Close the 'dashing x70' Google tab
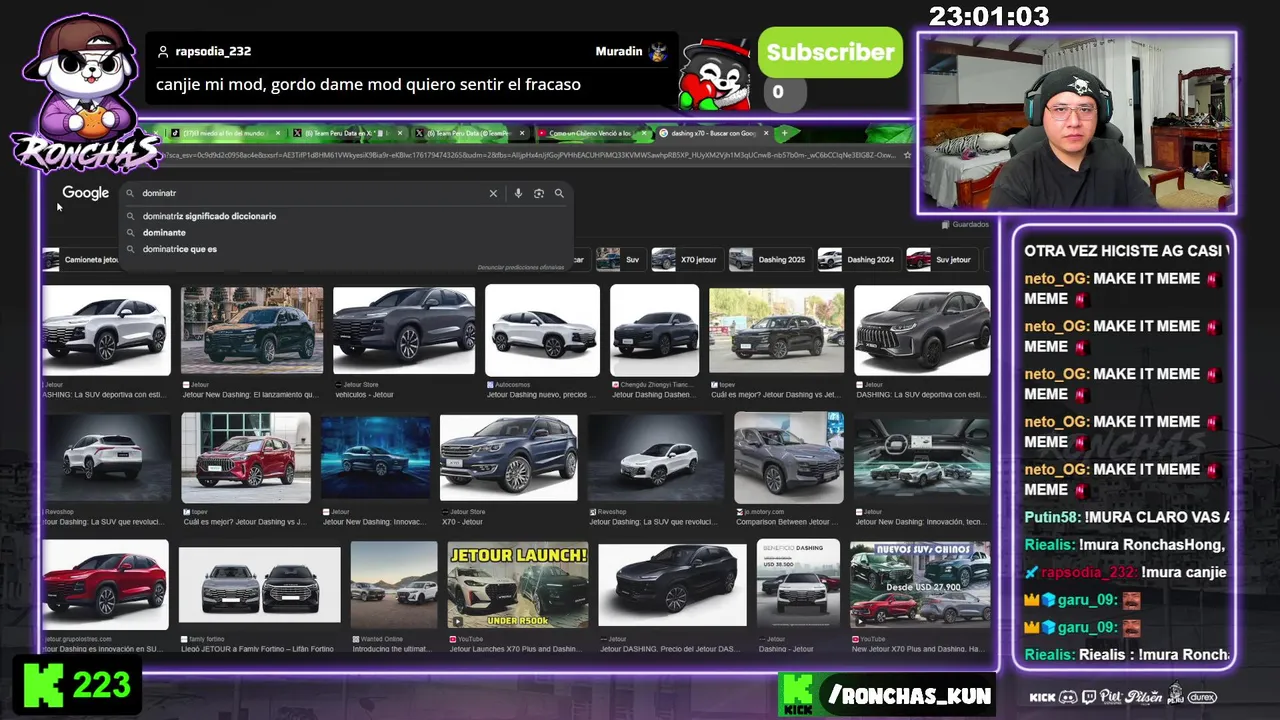 [x=767, y=133]
